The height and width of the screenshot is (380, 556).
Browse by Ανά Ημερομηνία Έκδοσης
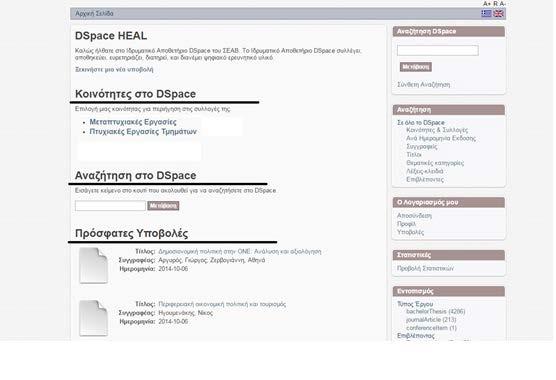[x=441, y=138]
